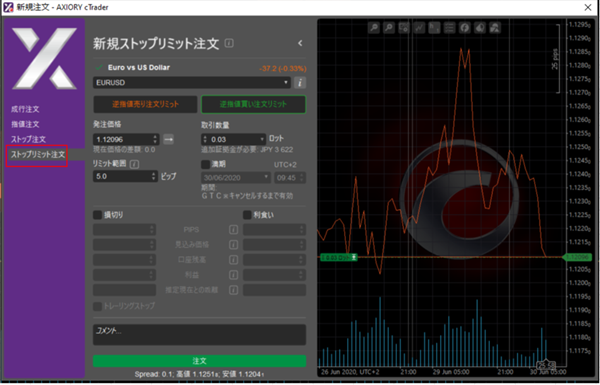Select ストップリミット注文 in the sidebar
This screenshot has width=600, height=385.
click(x=38, y=155)
